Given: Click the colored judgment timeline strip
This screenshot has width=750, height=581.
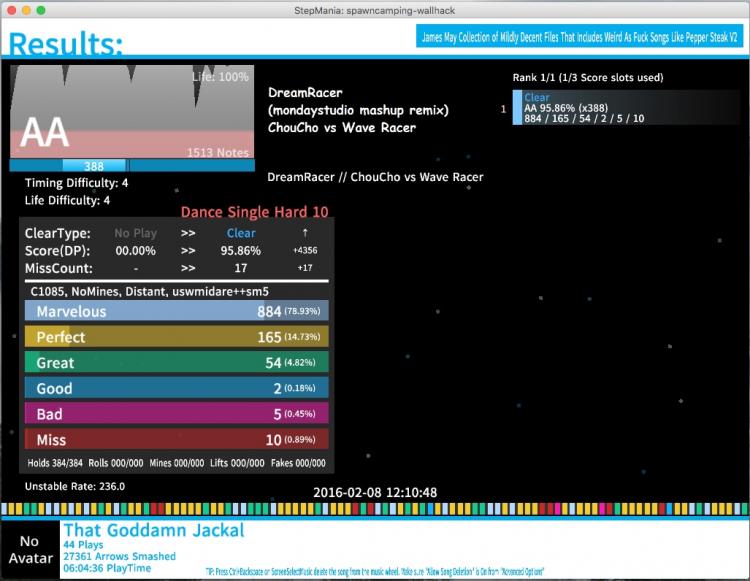Looking at the screenshot, I should click(375, 509).
